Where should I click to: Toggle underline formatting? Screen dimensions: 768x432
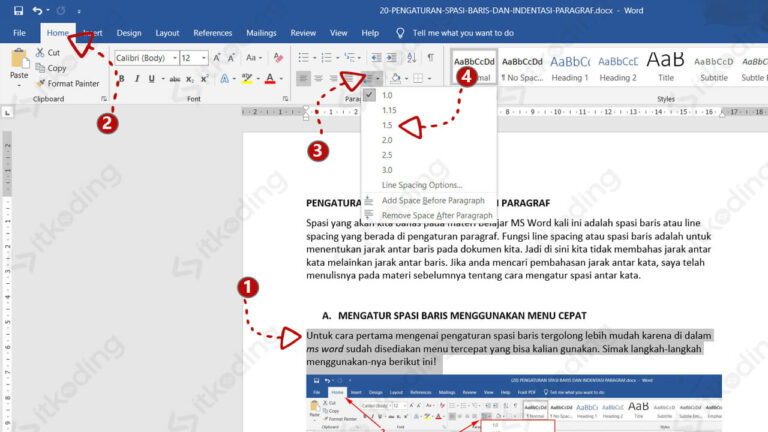151,78
